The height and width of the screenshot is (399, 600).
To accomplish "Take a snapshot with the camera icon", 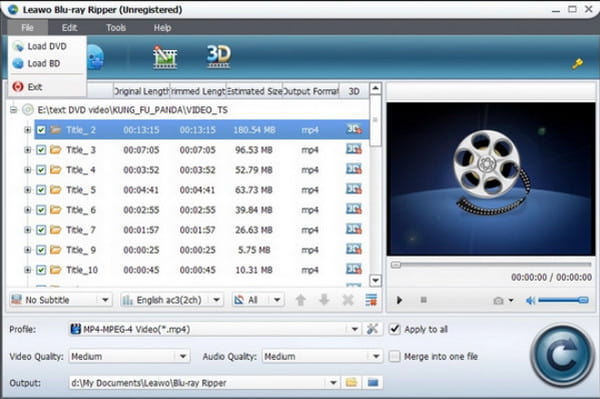I will coord(498,301).
